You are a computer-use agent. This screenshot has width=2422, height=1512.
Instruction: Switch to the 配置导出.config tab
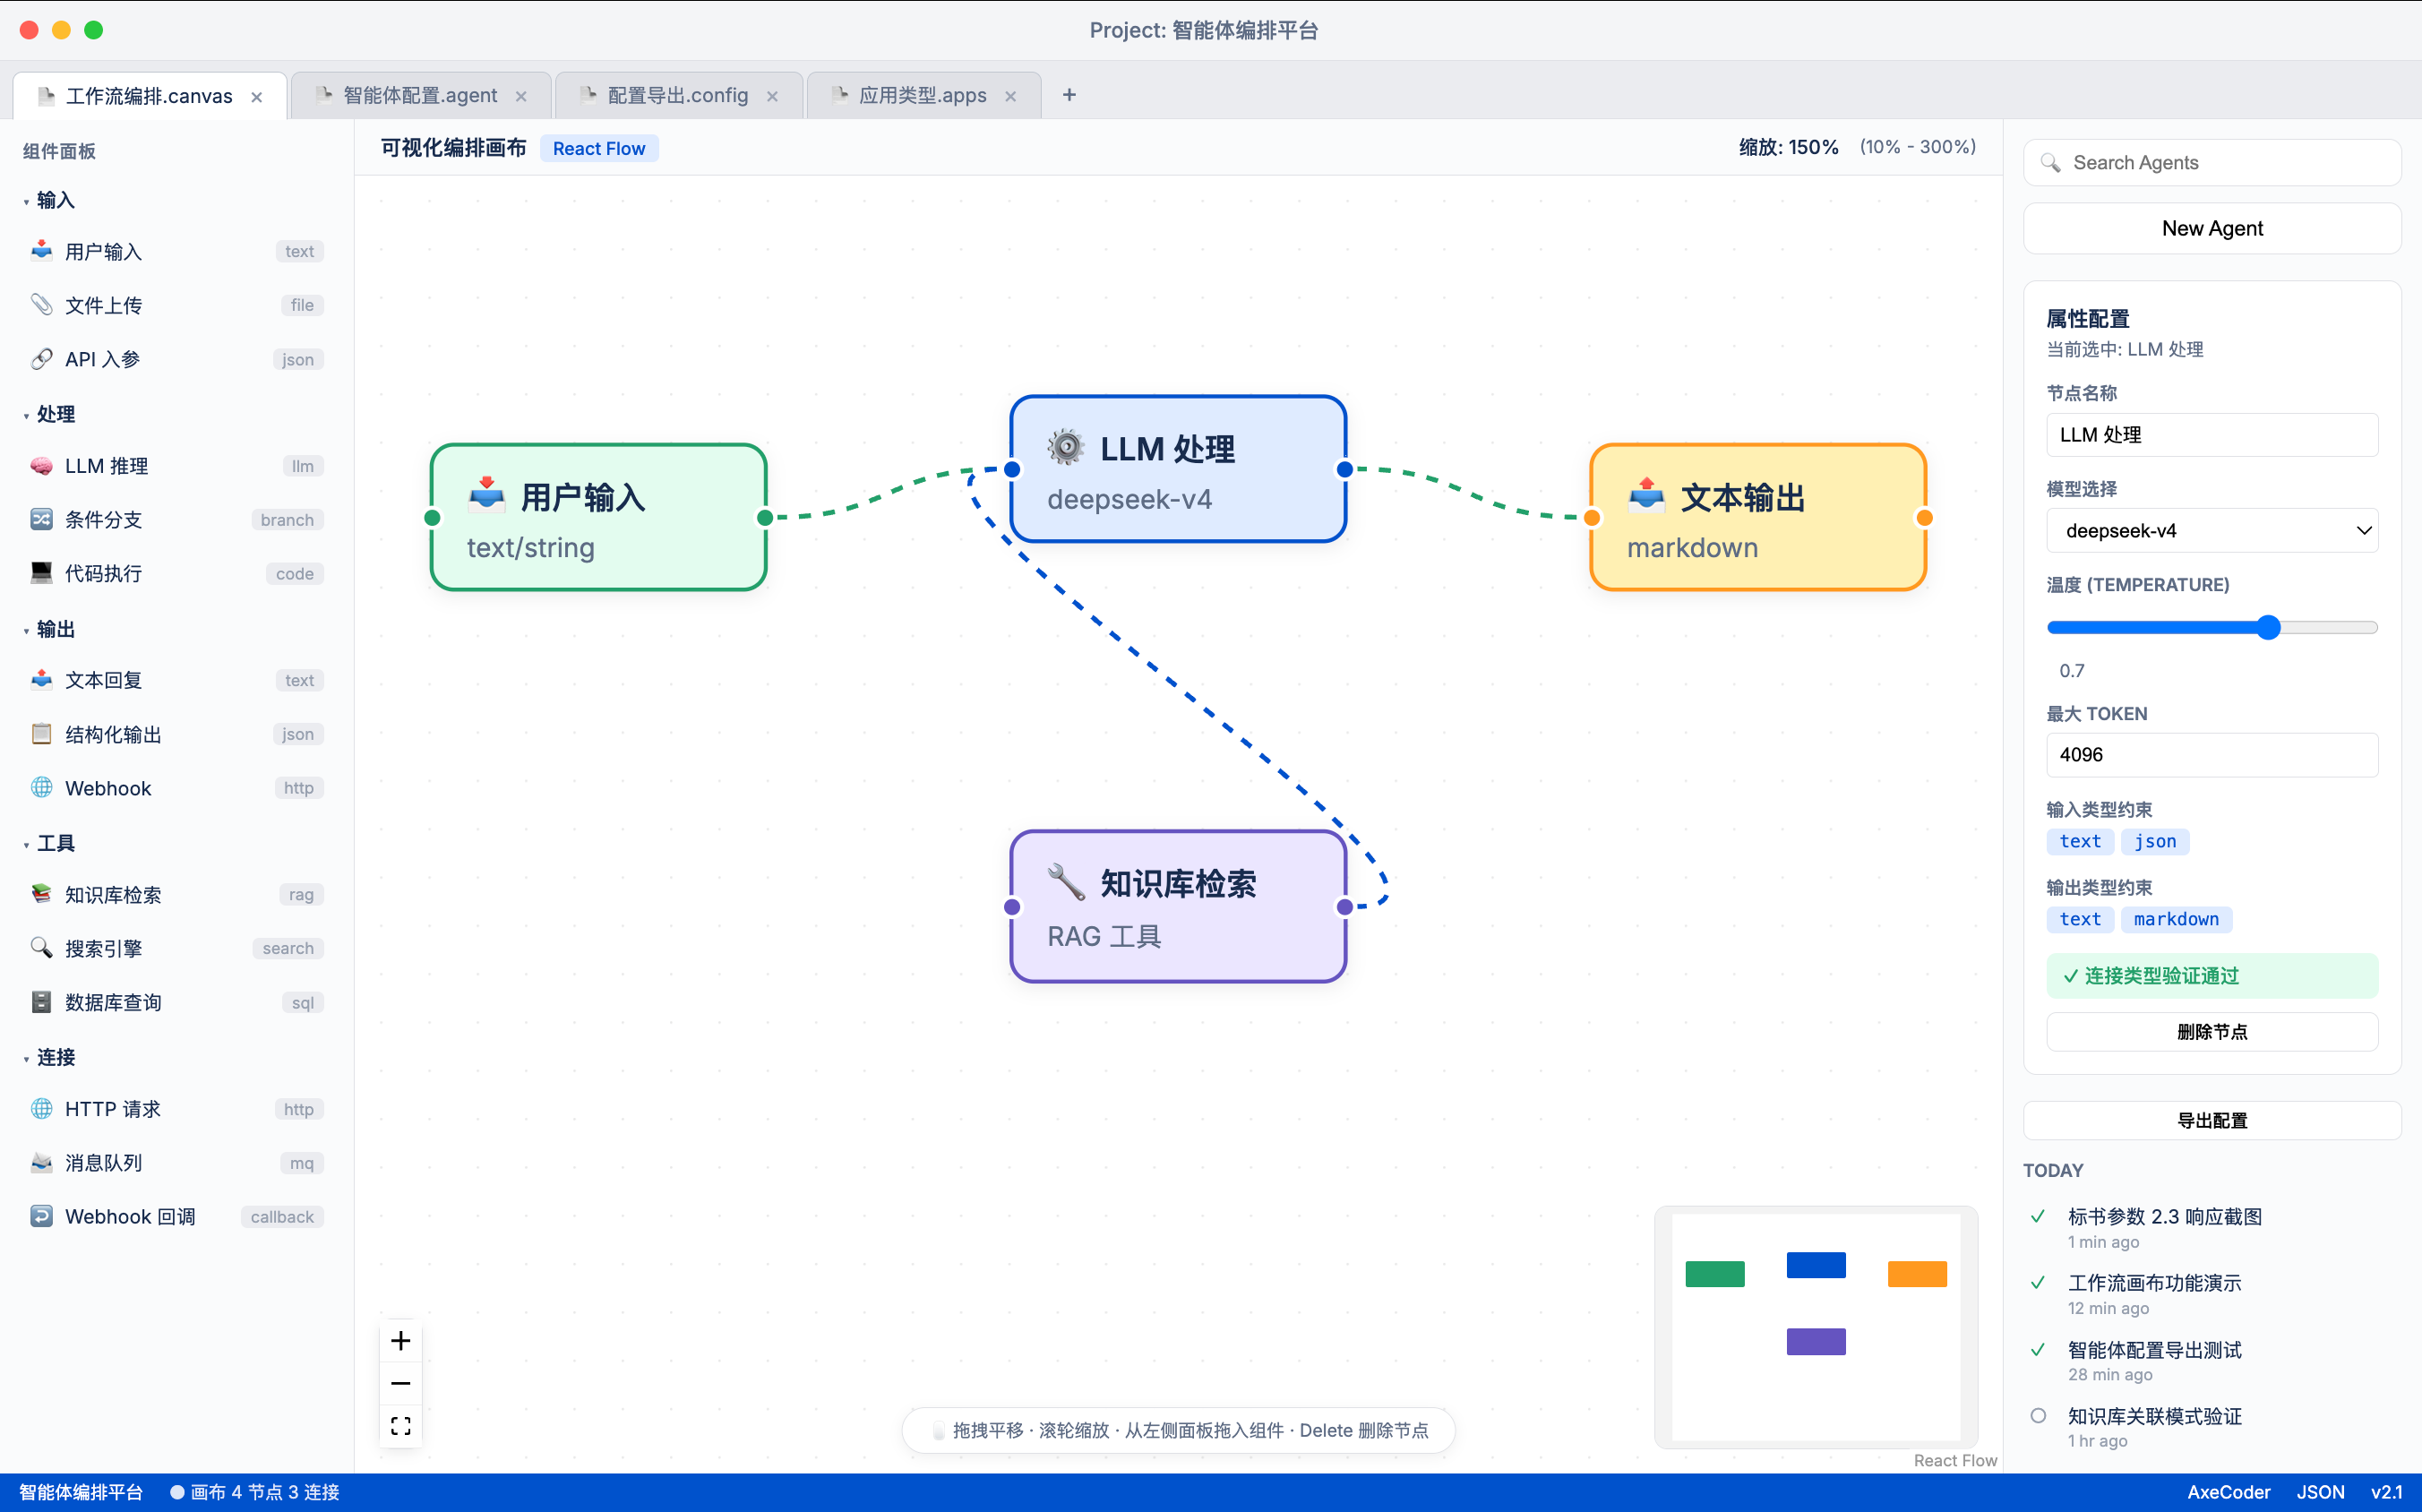pyautogui.click(x=677, y=95)
